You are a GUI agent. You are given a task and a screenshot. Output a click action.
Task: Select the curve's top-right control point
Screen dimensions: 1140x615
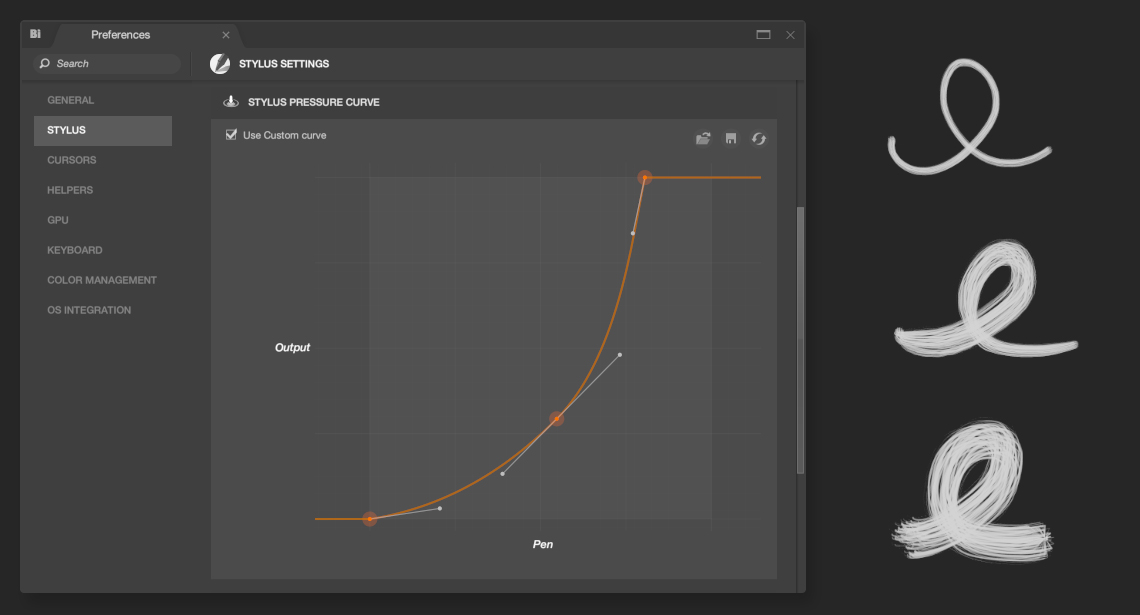pyautogui.click(x=645, y=177)
